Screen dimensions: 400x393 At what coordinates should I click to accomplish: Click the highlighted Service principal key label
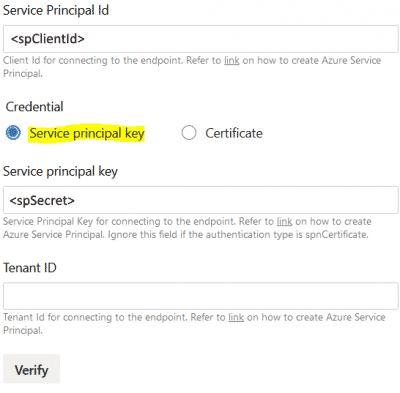click(x=87, y=133)
